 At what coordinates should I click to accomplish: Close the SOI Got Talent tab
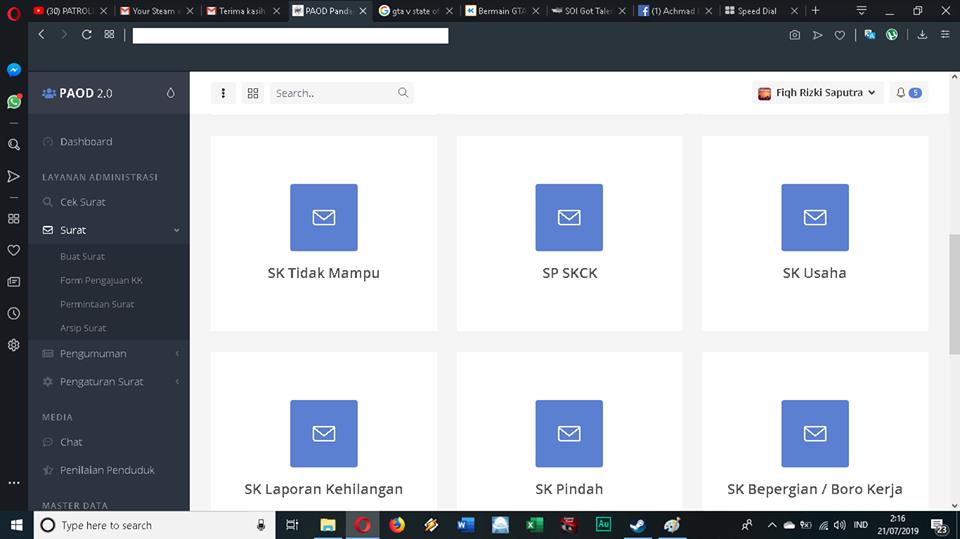(622, 11)
